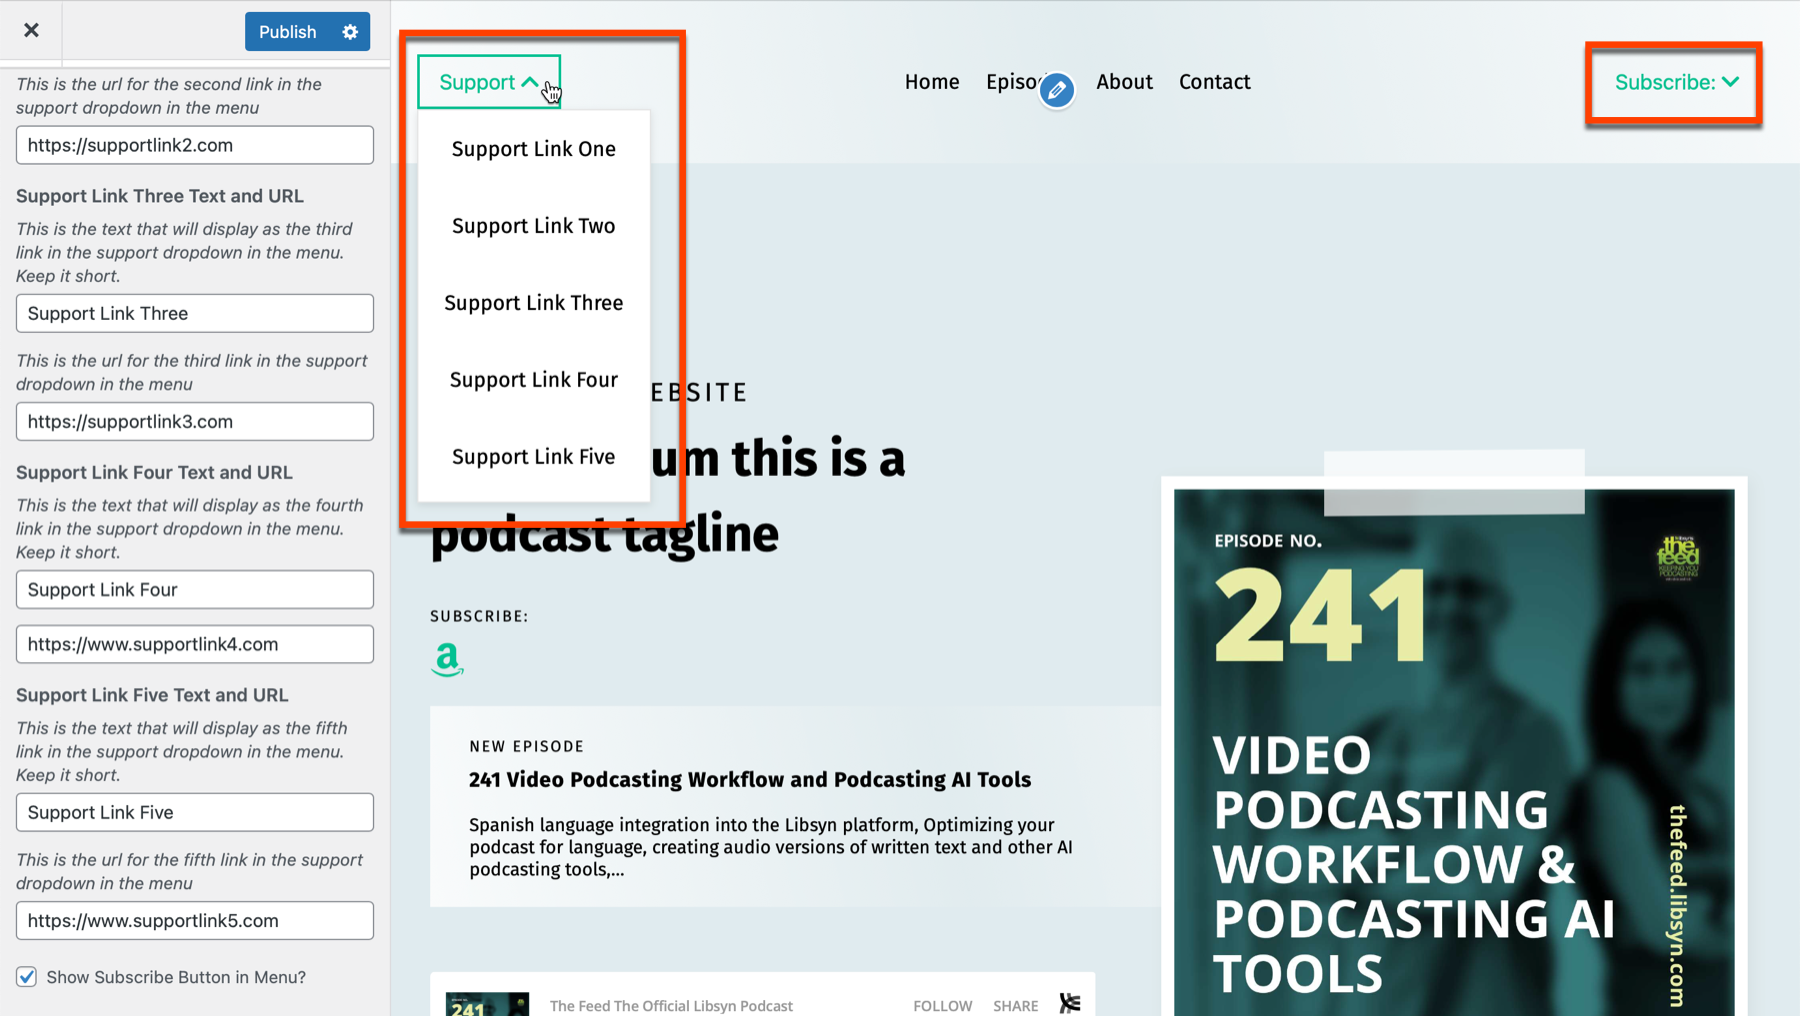Open the Episodes nav link
Image resolution: width=1800 pixels, height=1016 pixels.
click(x=1012, y=82)
